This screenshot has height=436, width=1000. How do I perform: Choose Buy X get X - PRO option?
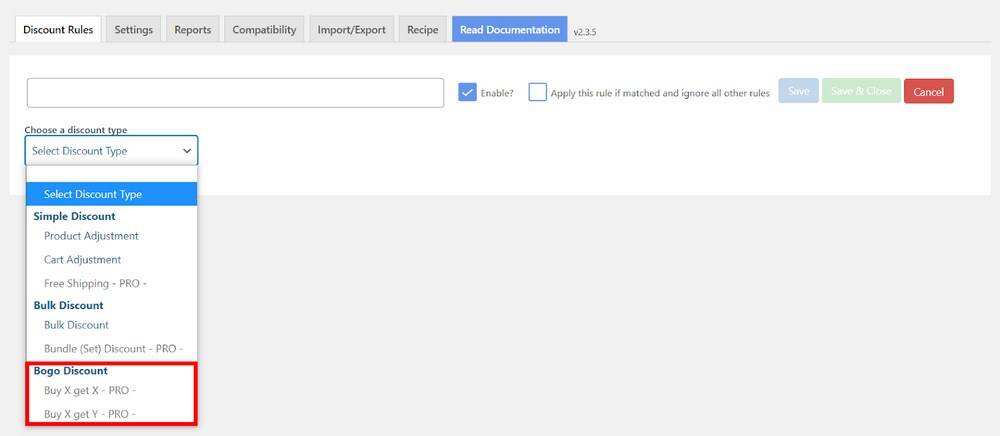90,391
